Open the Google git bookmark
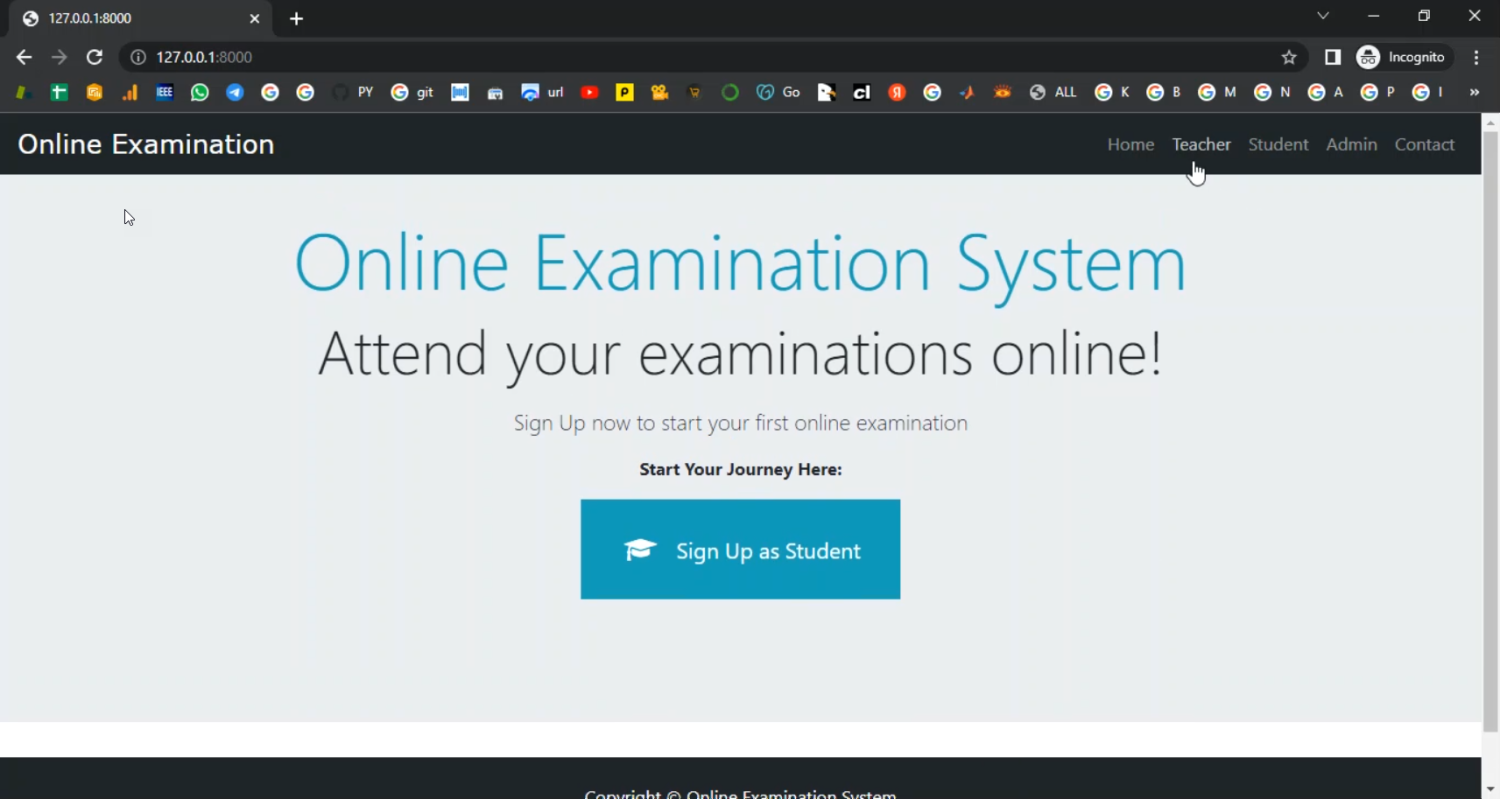The image size is (1500, 799). 413,92
